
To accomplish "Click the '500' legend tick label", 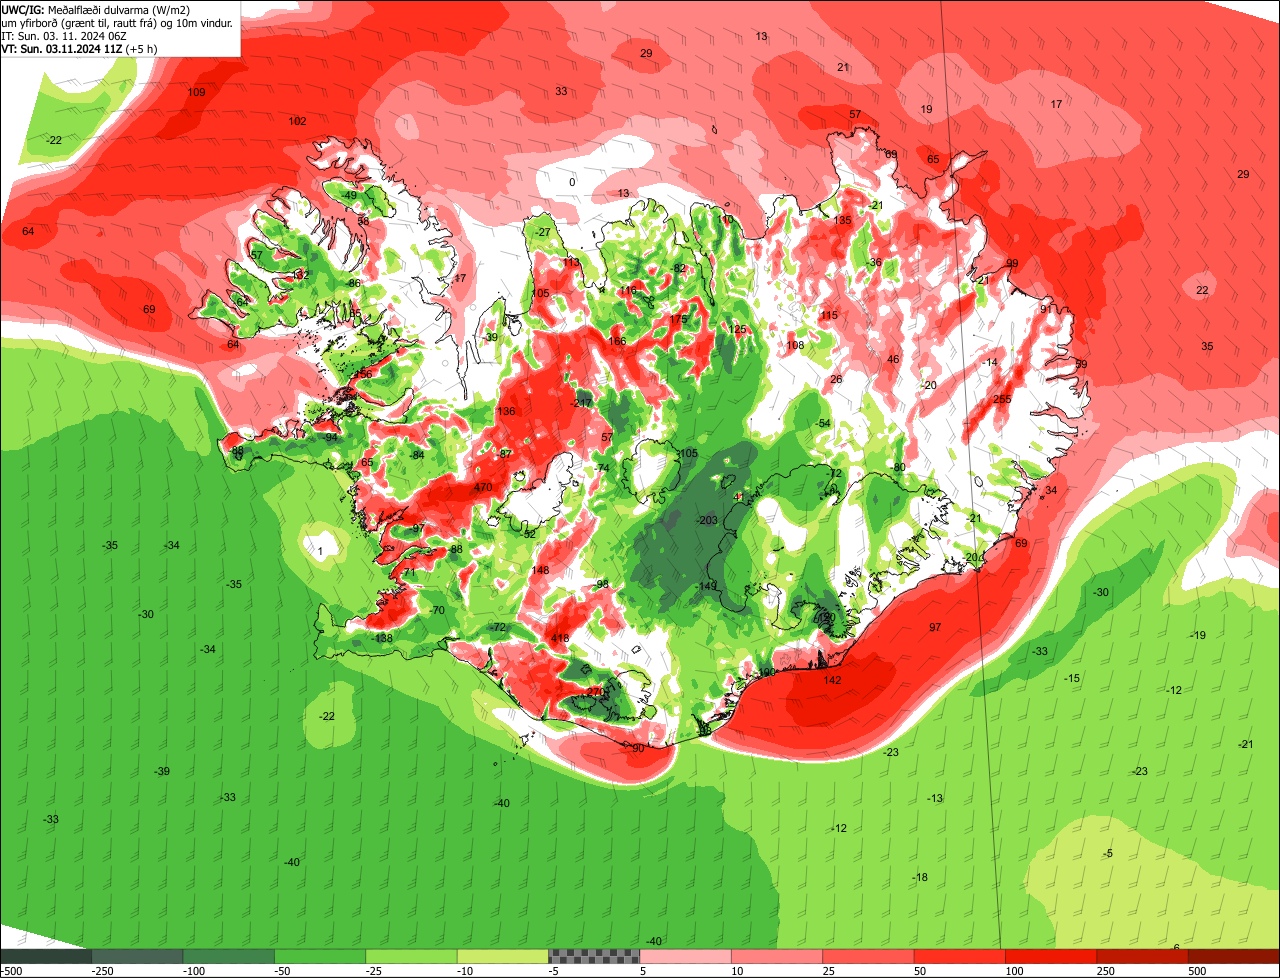I will coord(1197,971).
